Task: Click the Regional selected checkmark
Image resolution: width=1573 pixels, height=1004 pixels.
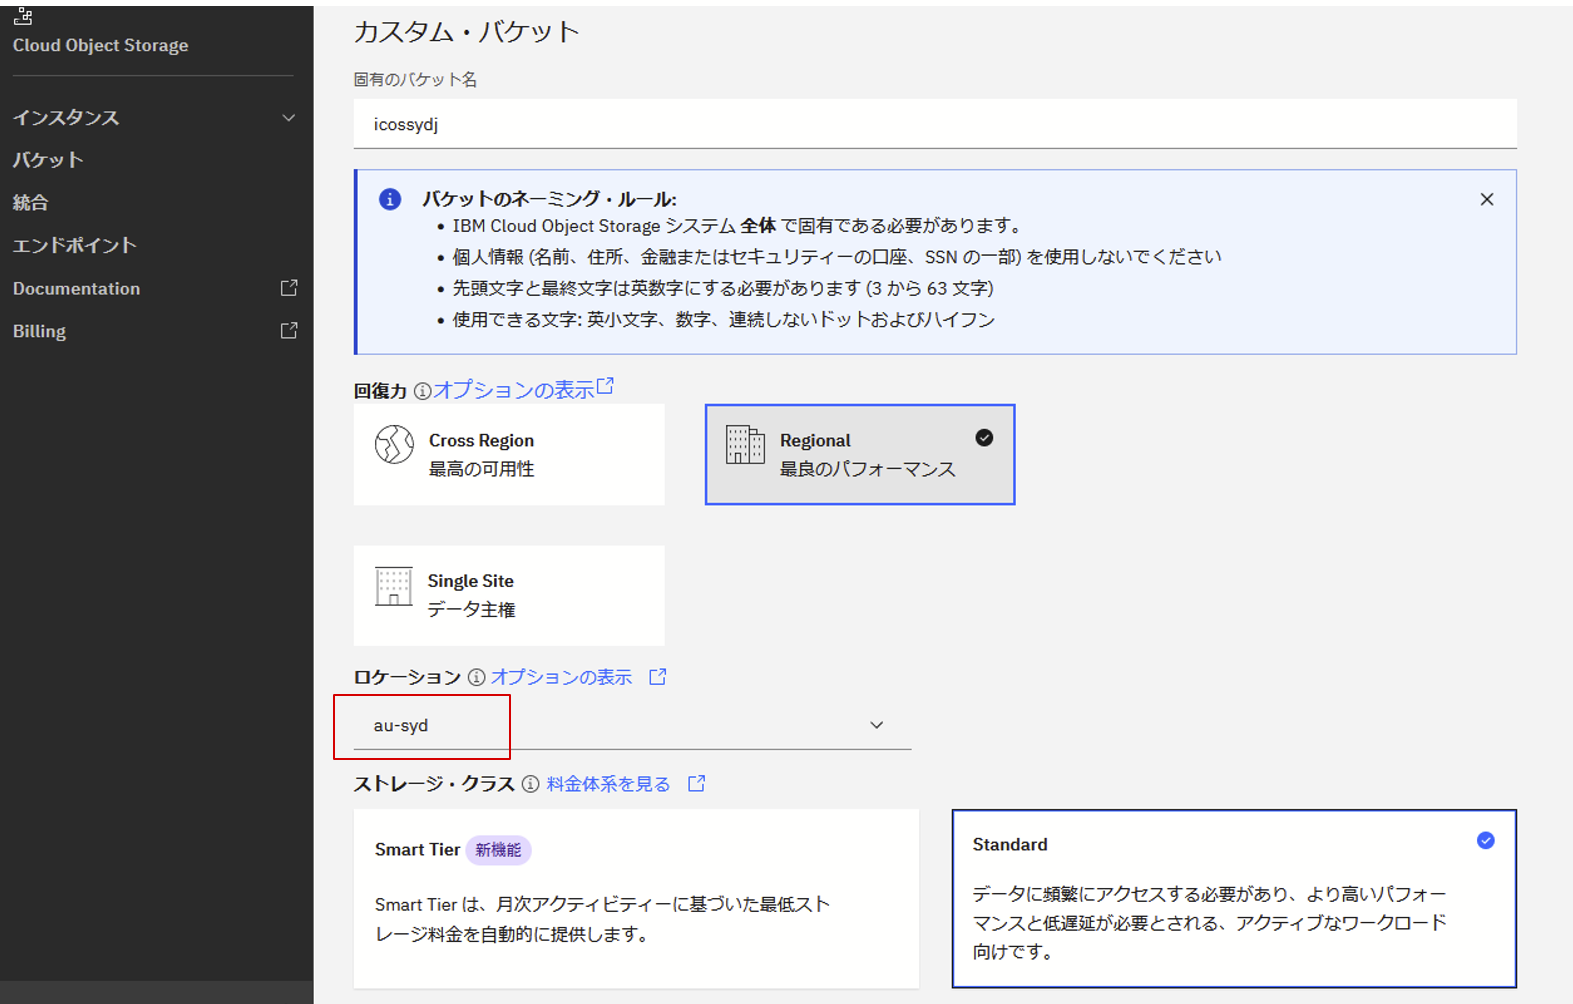Action: [x=984, y=438]
